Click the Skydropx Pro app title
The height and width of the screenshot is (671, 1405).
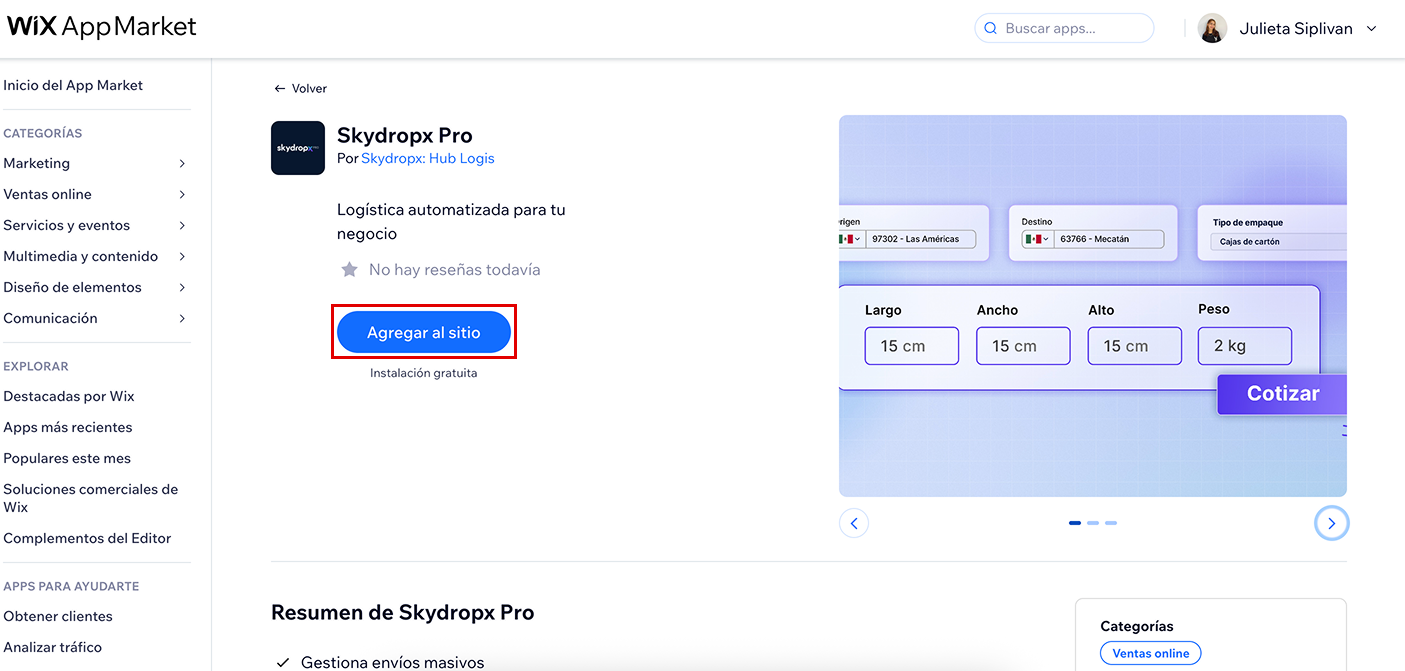point(405,135)
